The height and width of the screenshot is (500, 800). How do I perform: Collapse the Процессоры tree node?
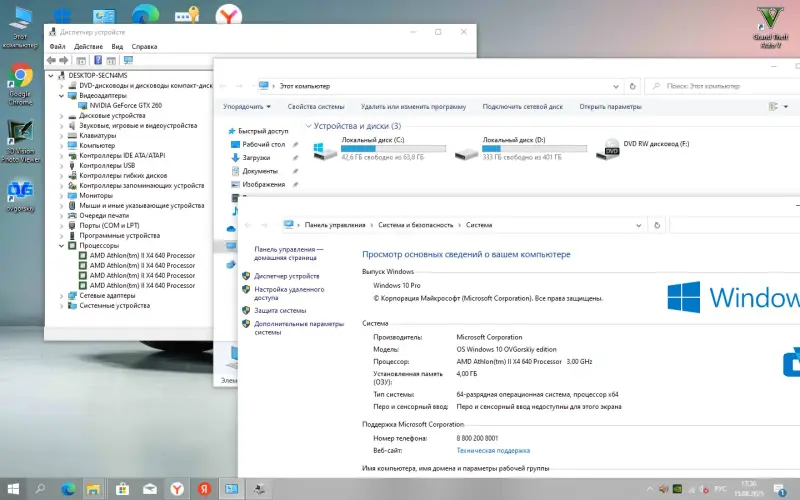pyautogui.click(x=61, y=245)
